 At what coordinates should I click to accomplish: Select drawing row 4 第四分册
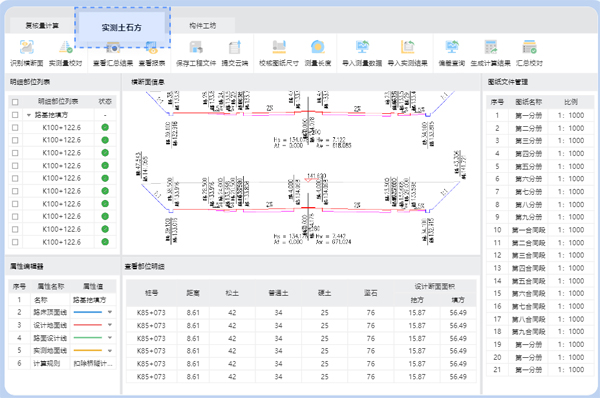[x=540, y=153]
